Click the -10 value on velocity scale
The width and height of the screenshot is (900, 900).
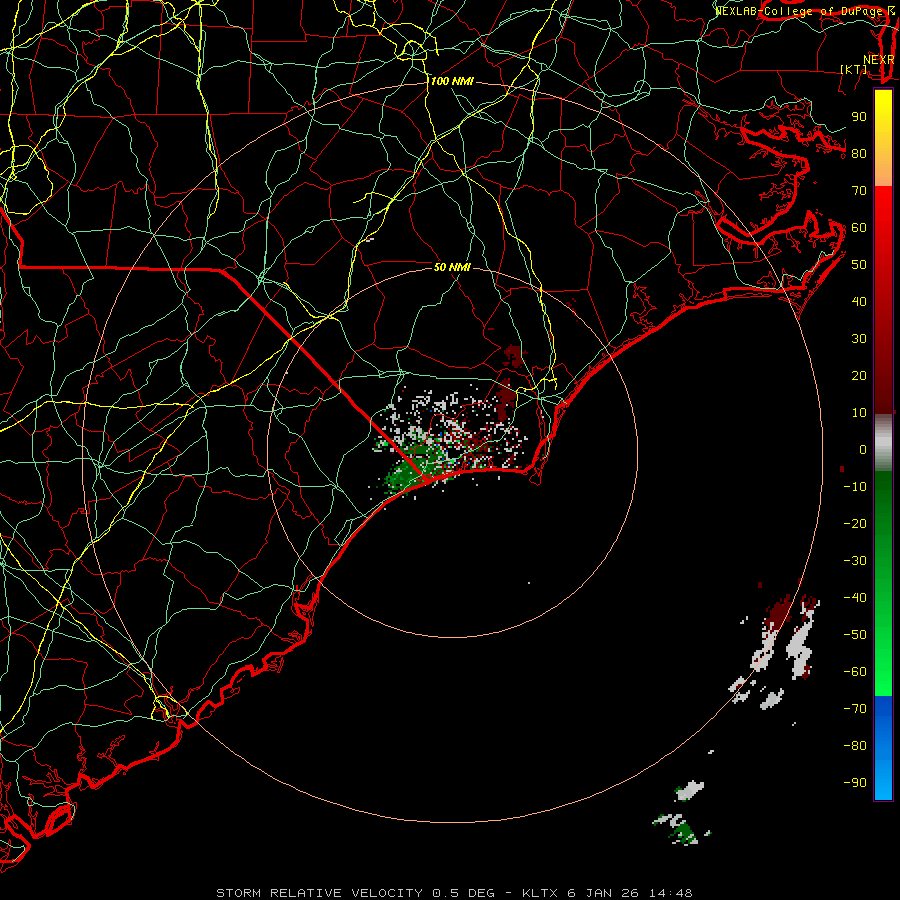coord(855,487)
